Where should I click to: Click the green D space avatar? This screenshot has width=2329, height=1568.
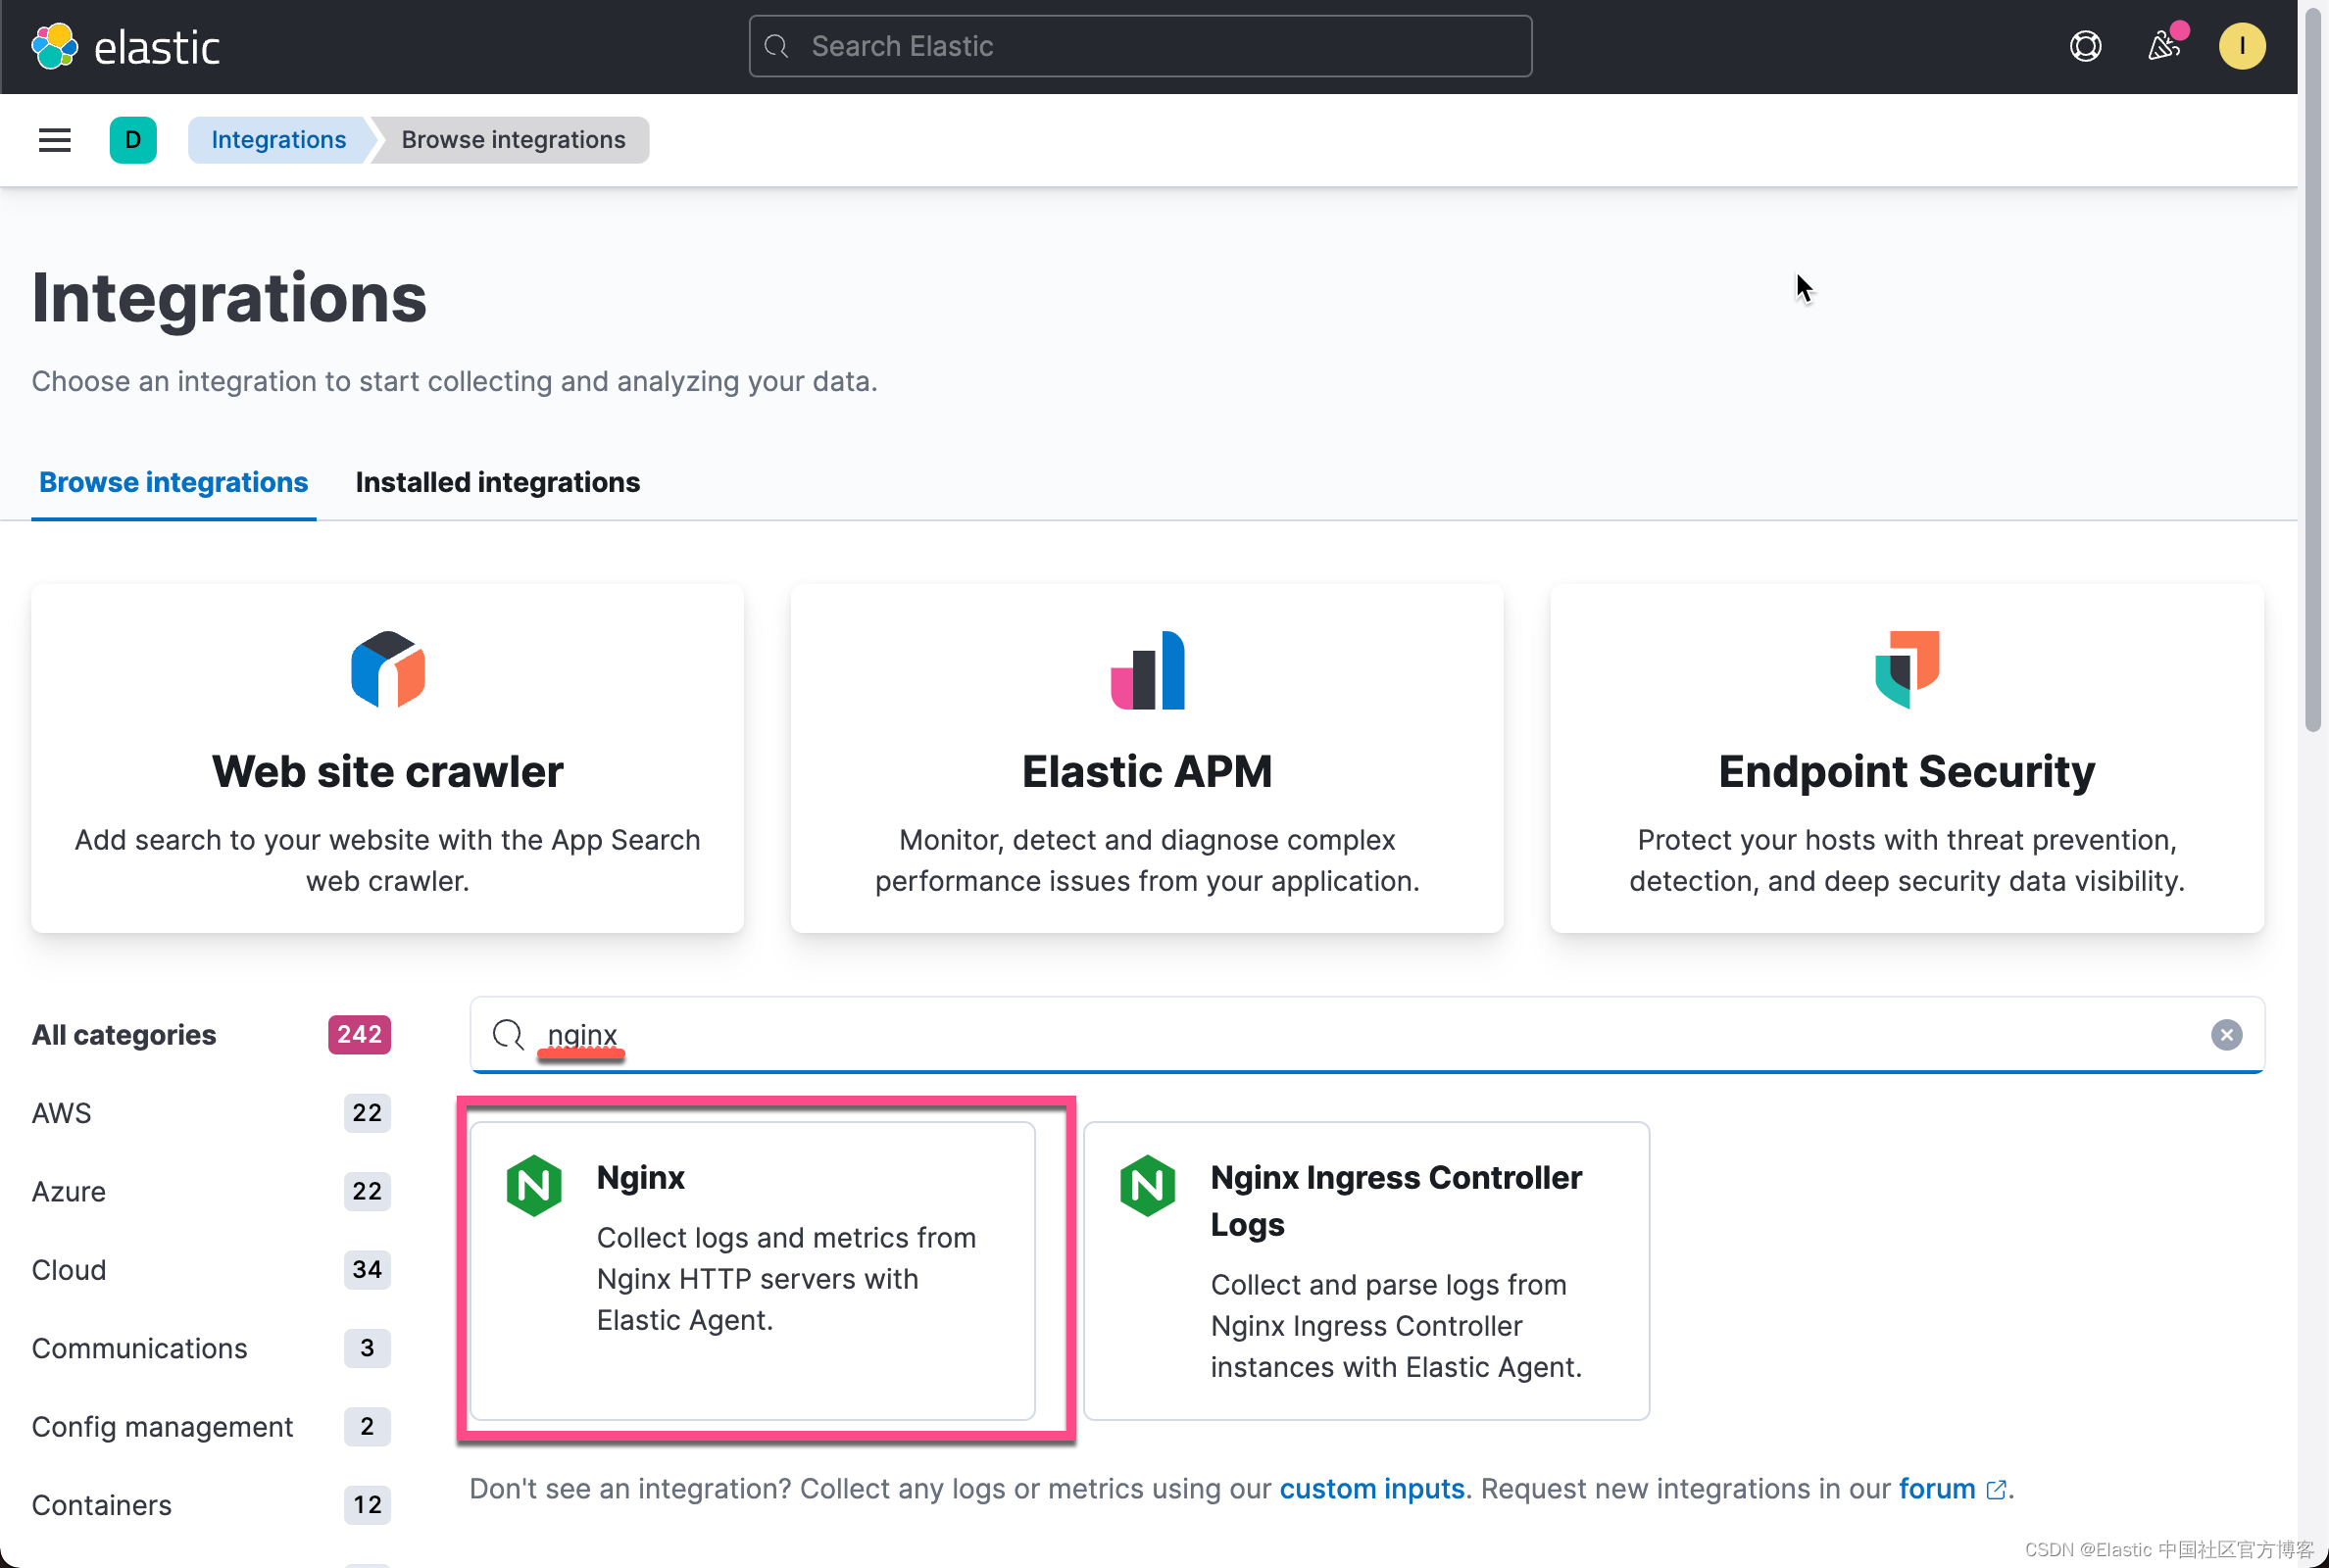coord(133,140)
